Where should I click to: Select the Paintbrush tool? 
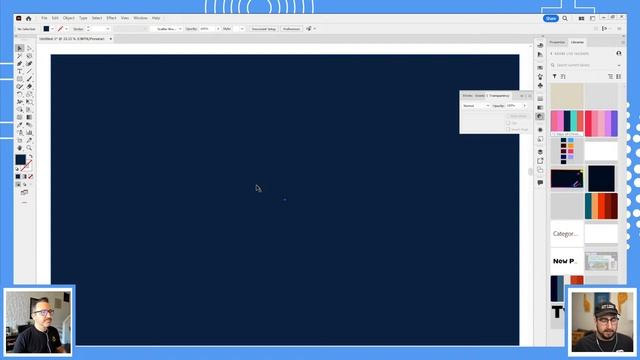click(29, 79)
